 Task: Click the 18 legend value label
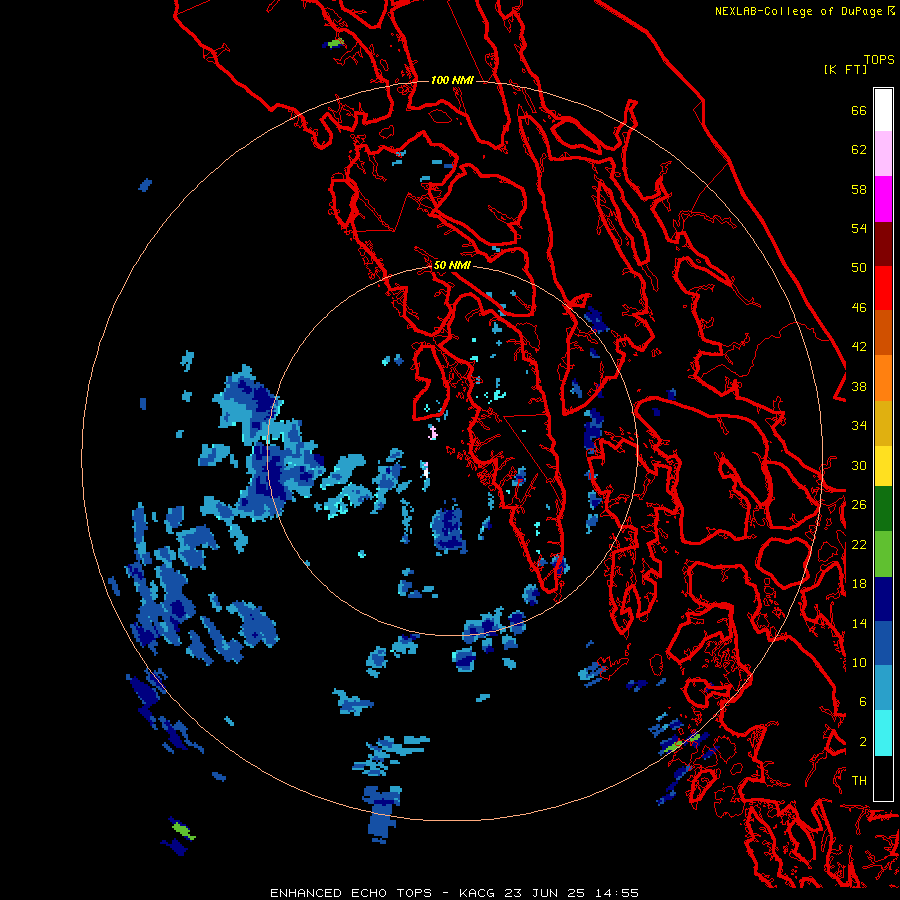tap(859, 584)
